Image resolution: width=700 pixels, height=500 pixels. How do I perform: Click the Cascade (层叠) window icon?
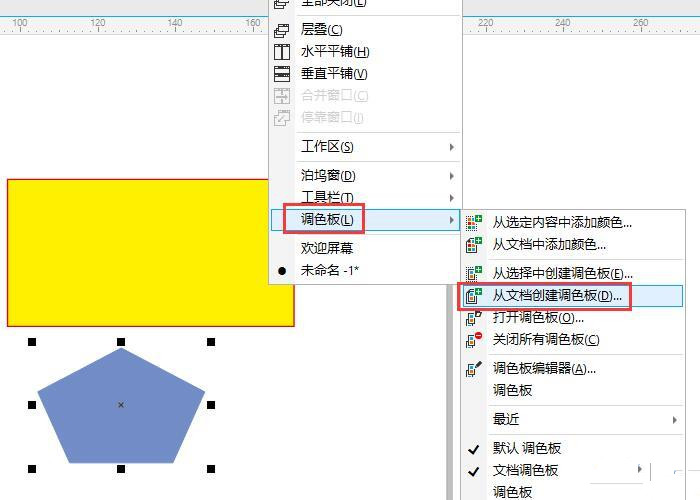(x=282, y=30)
